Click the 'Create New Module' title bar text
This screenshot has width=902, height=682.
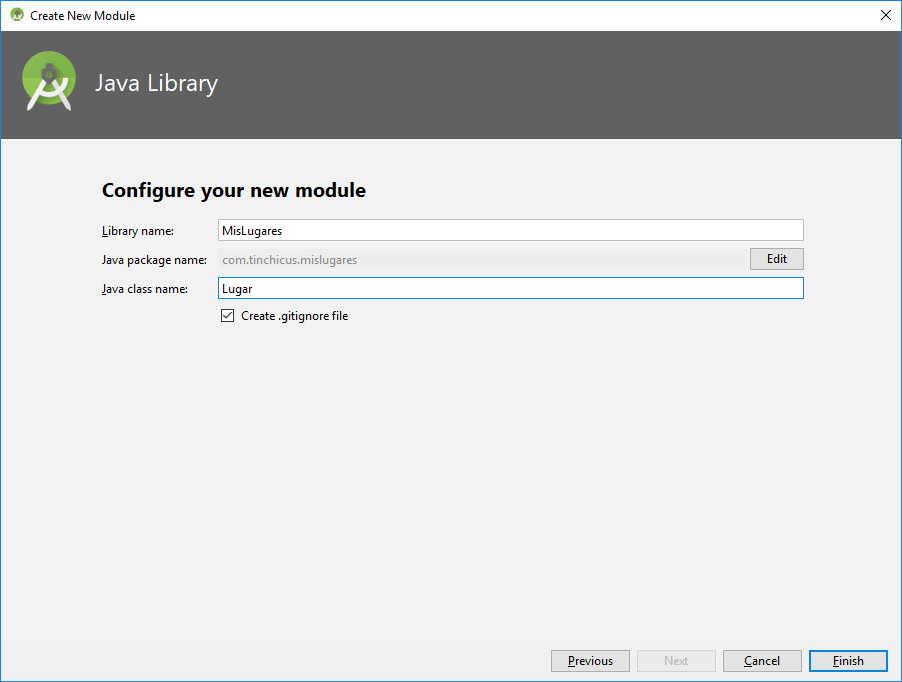[83, 16]
